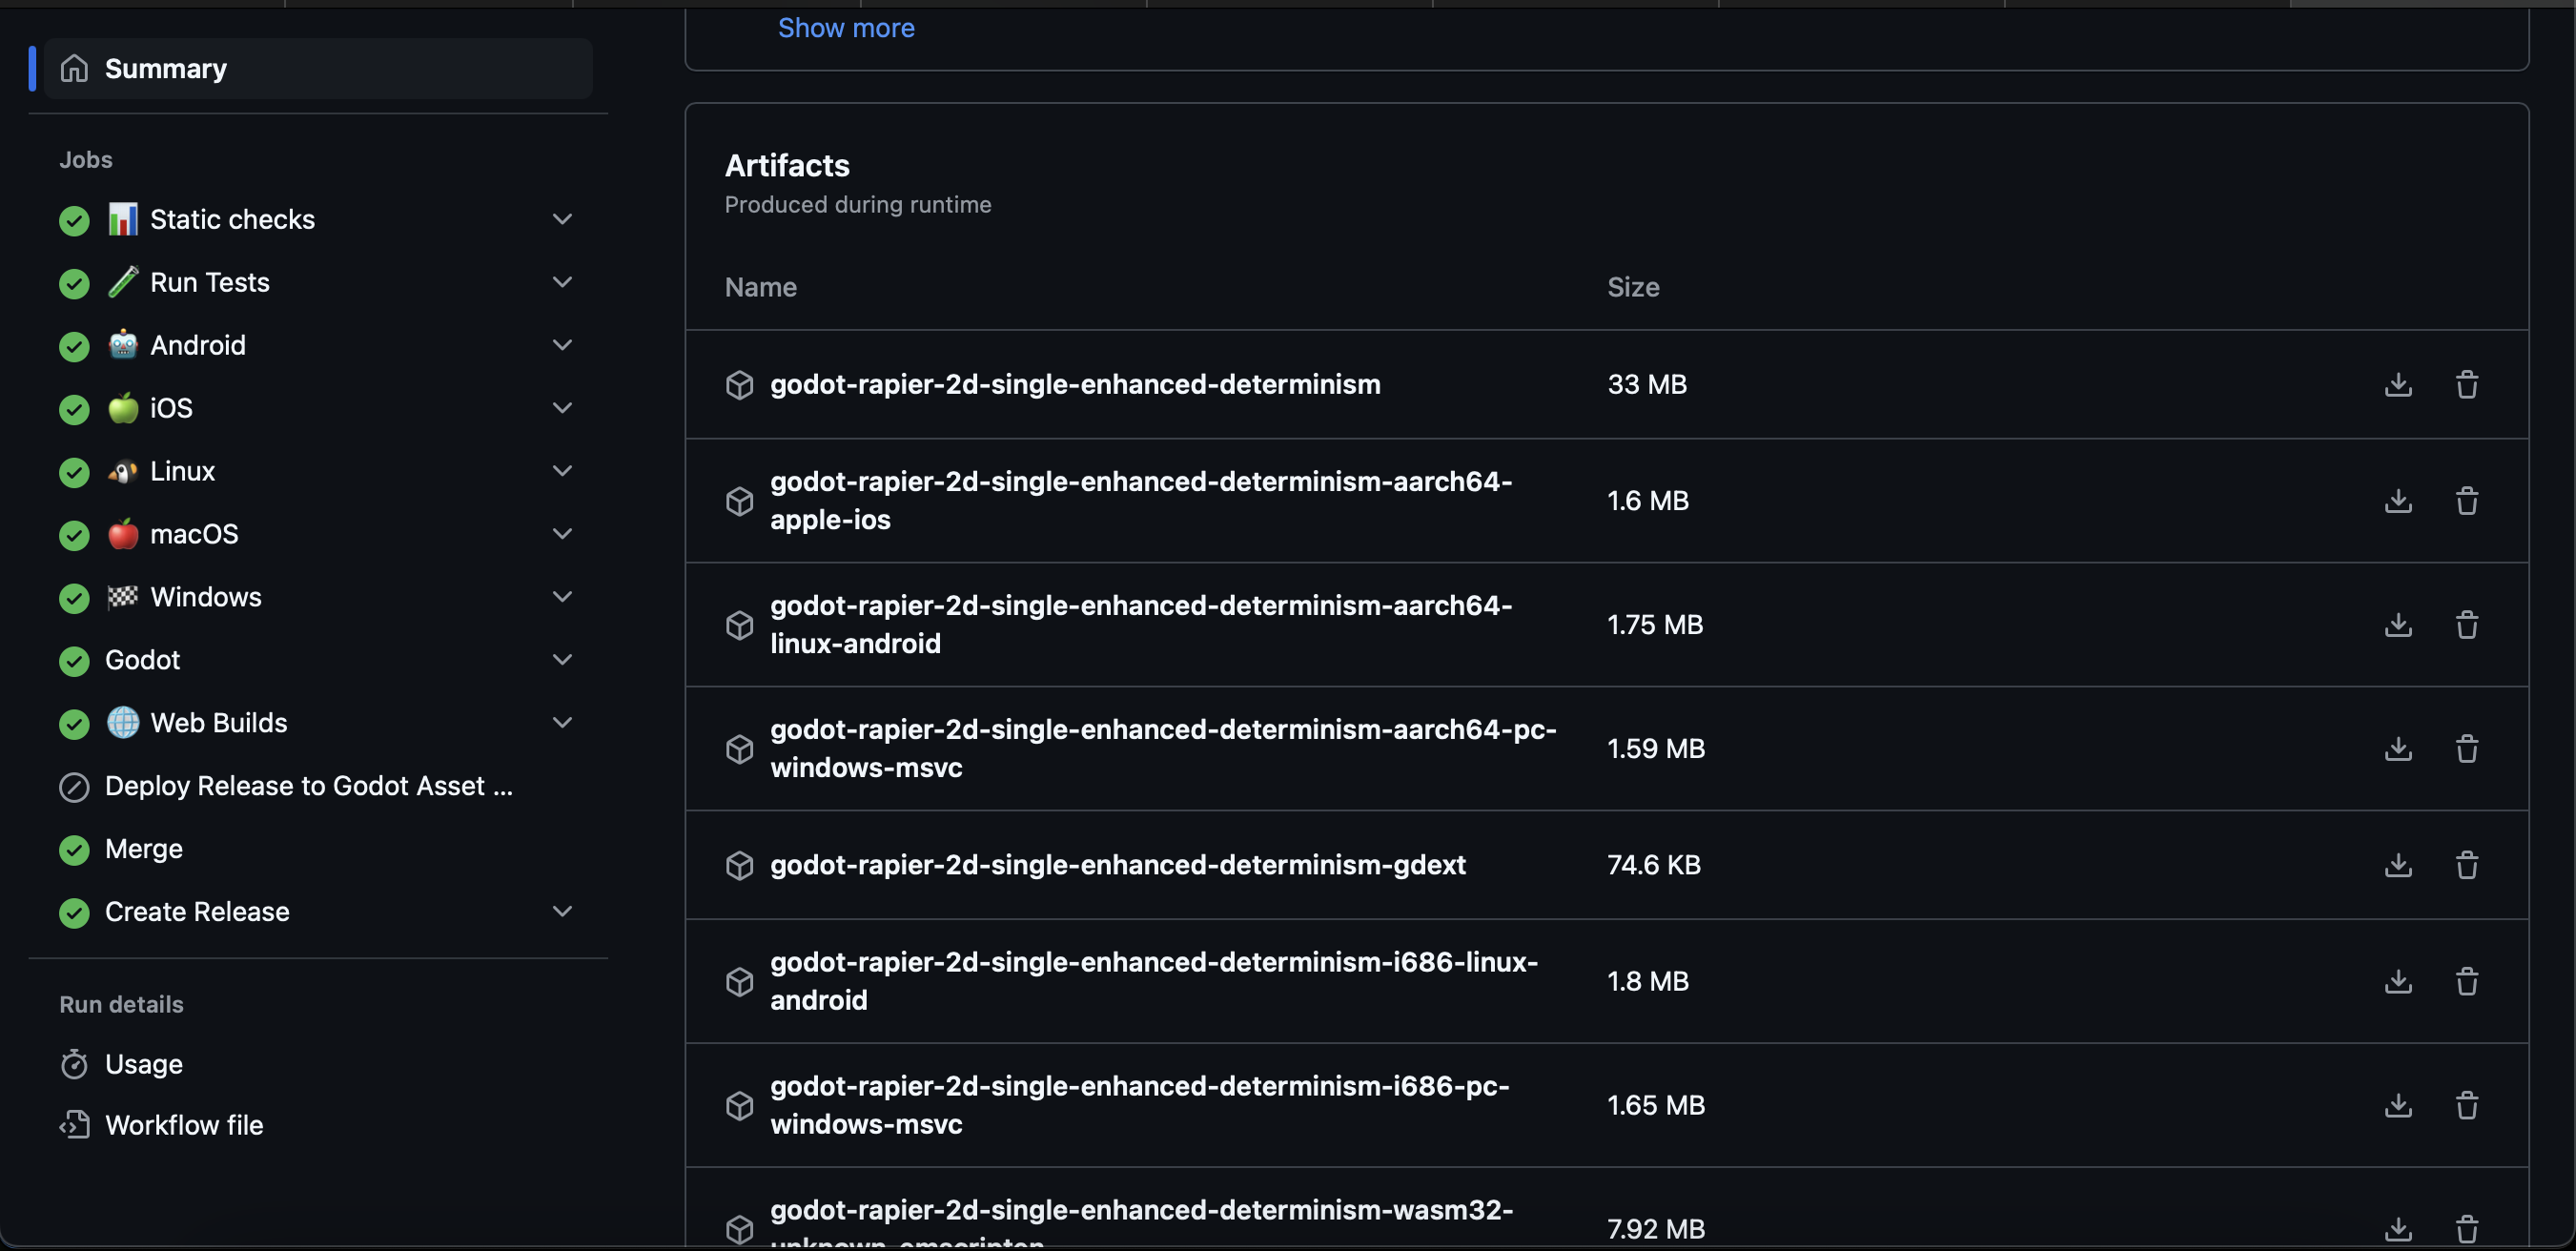This screenshot has height=1251, width=2576.
Task: Open the Usage run details
Action: click(144, 1064)
